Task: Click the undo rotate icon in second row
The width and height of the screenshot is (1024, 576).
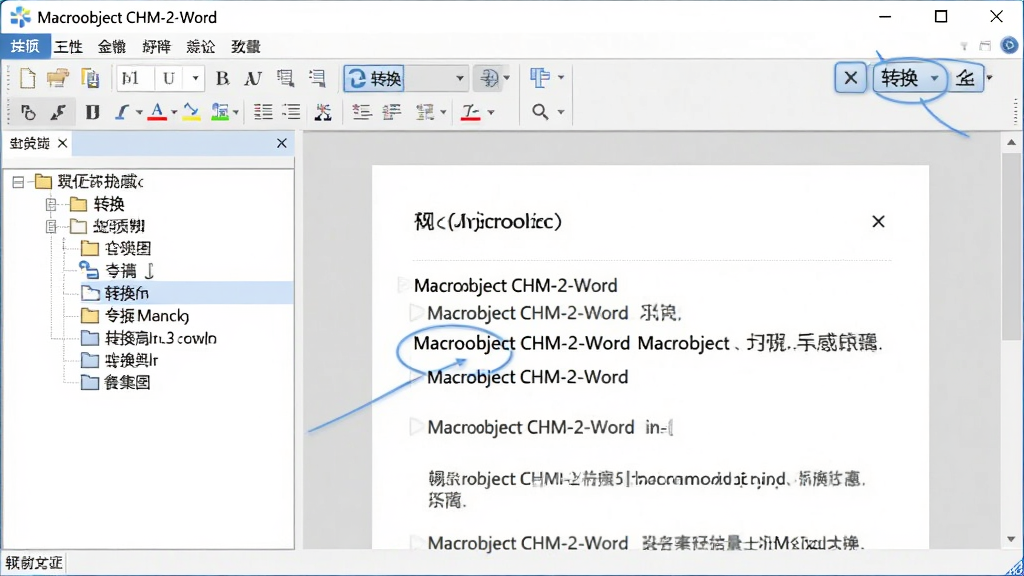Action: tap(27, 112)
